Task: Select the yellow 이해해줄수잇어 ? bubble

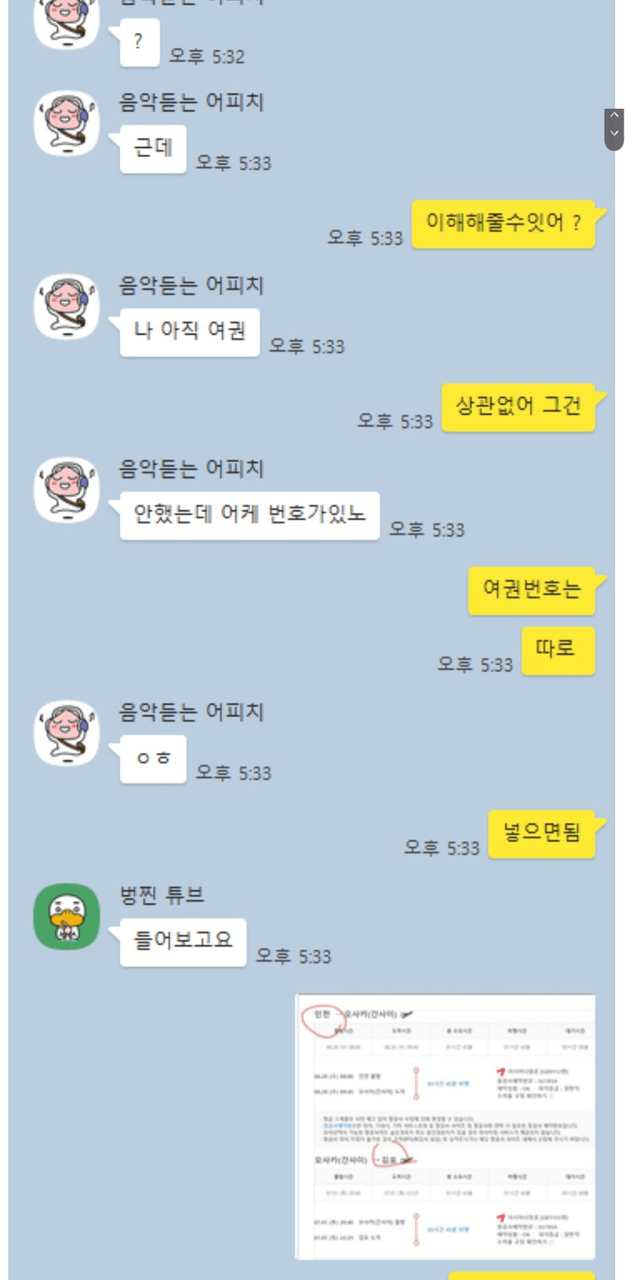Action: click(x=504, y=223)
